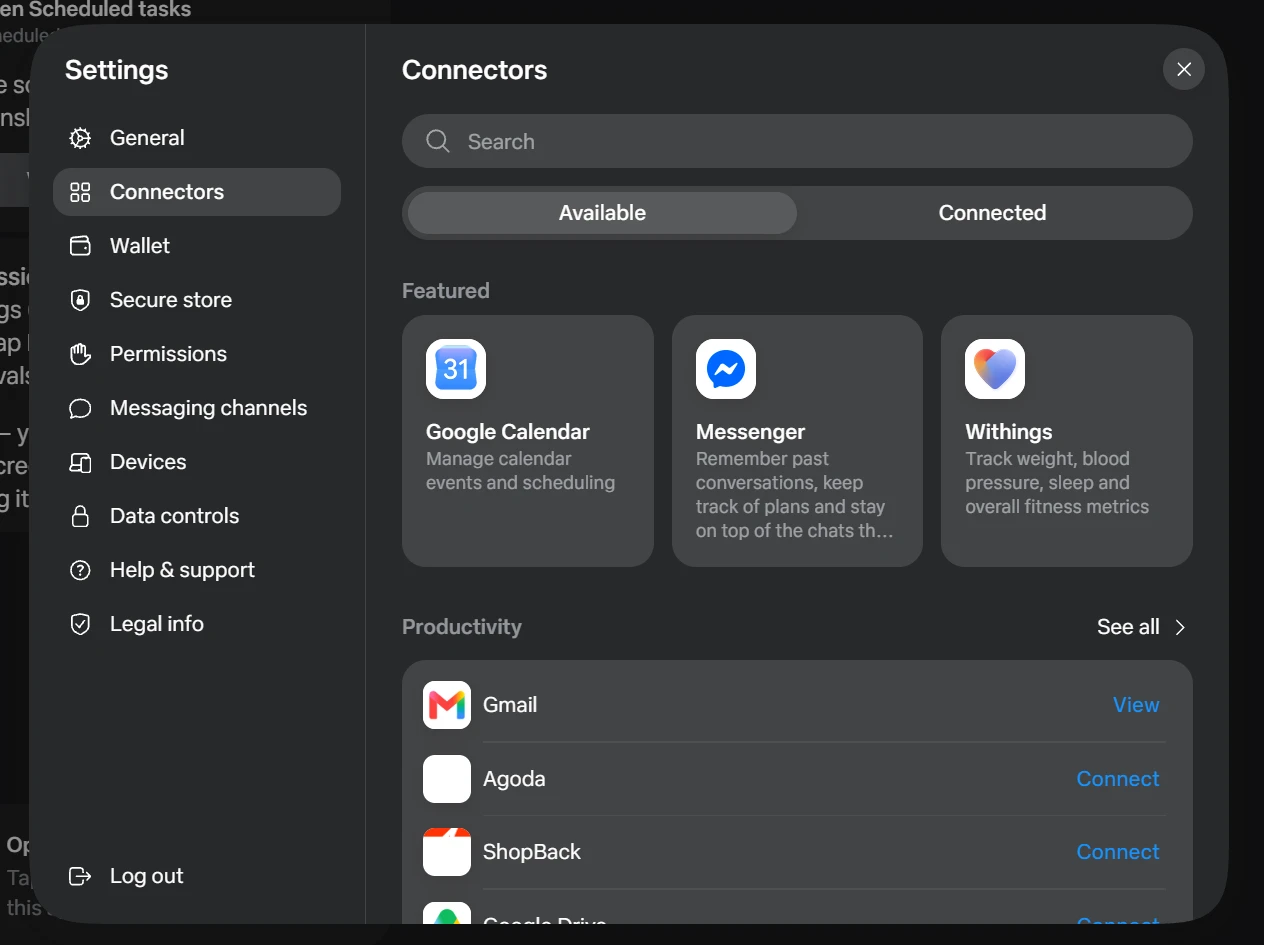Select Connectors in the settings sidebar
Screen dimensions: 1264x945
(197, 192)
